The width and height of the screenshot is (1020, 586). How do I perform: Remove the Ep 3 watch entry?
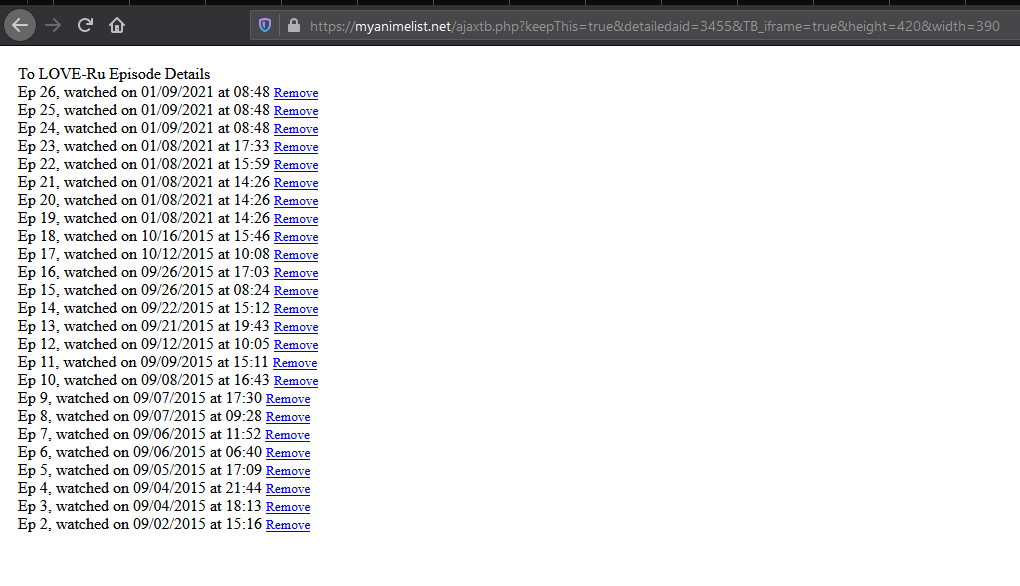[x=288, y=507]
